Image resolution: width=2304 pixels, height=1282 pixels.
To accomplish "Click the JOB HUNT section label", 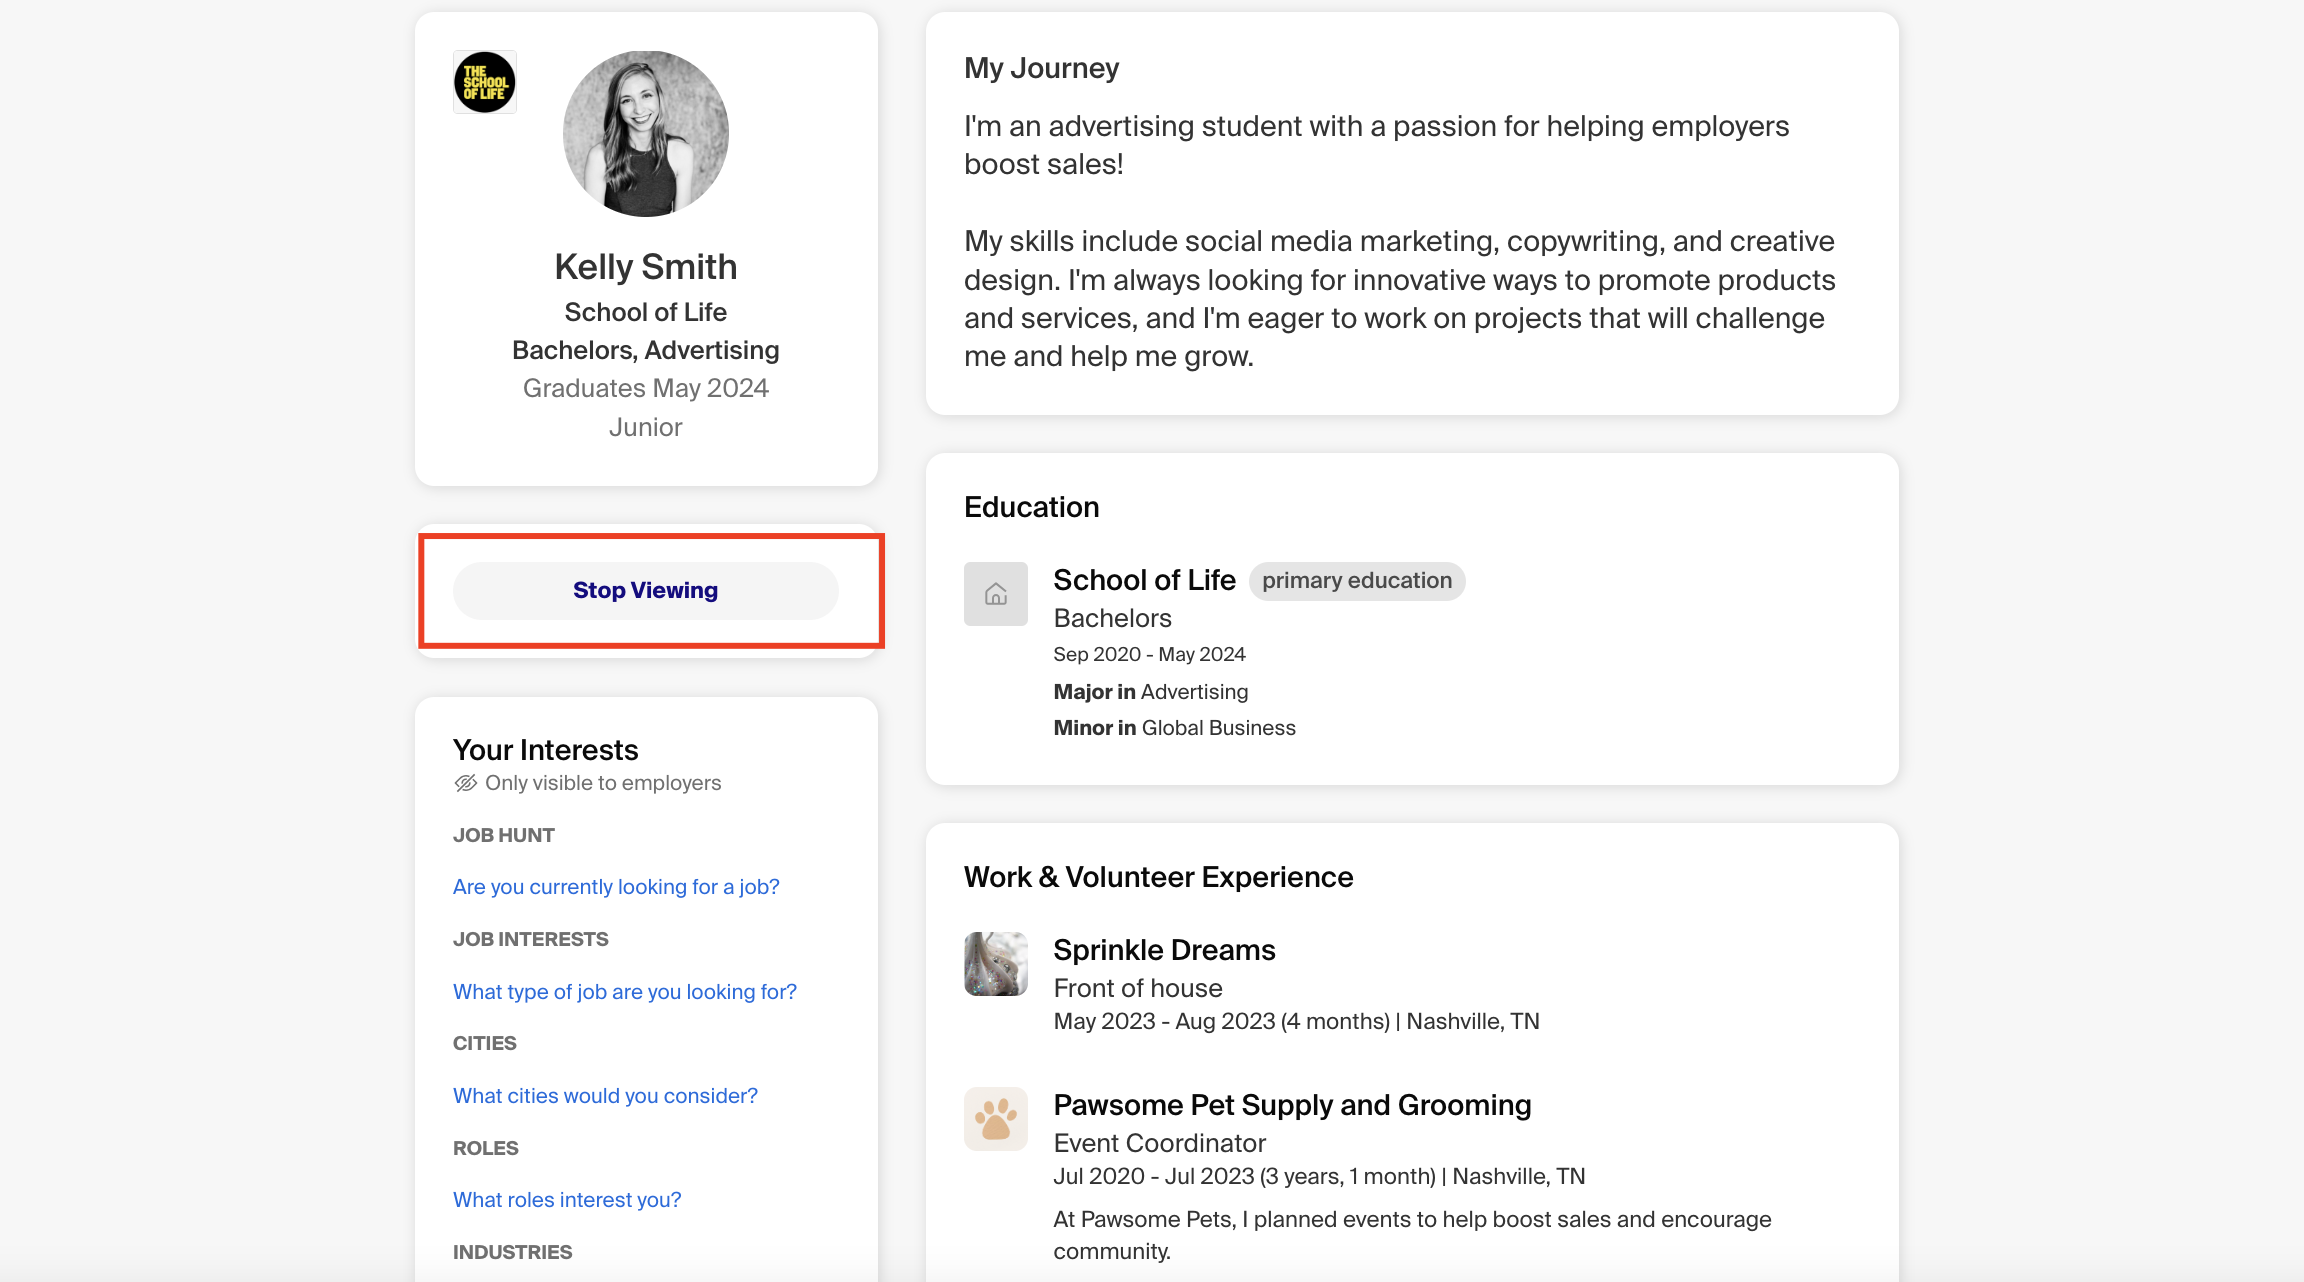I will tap(504, 835).
